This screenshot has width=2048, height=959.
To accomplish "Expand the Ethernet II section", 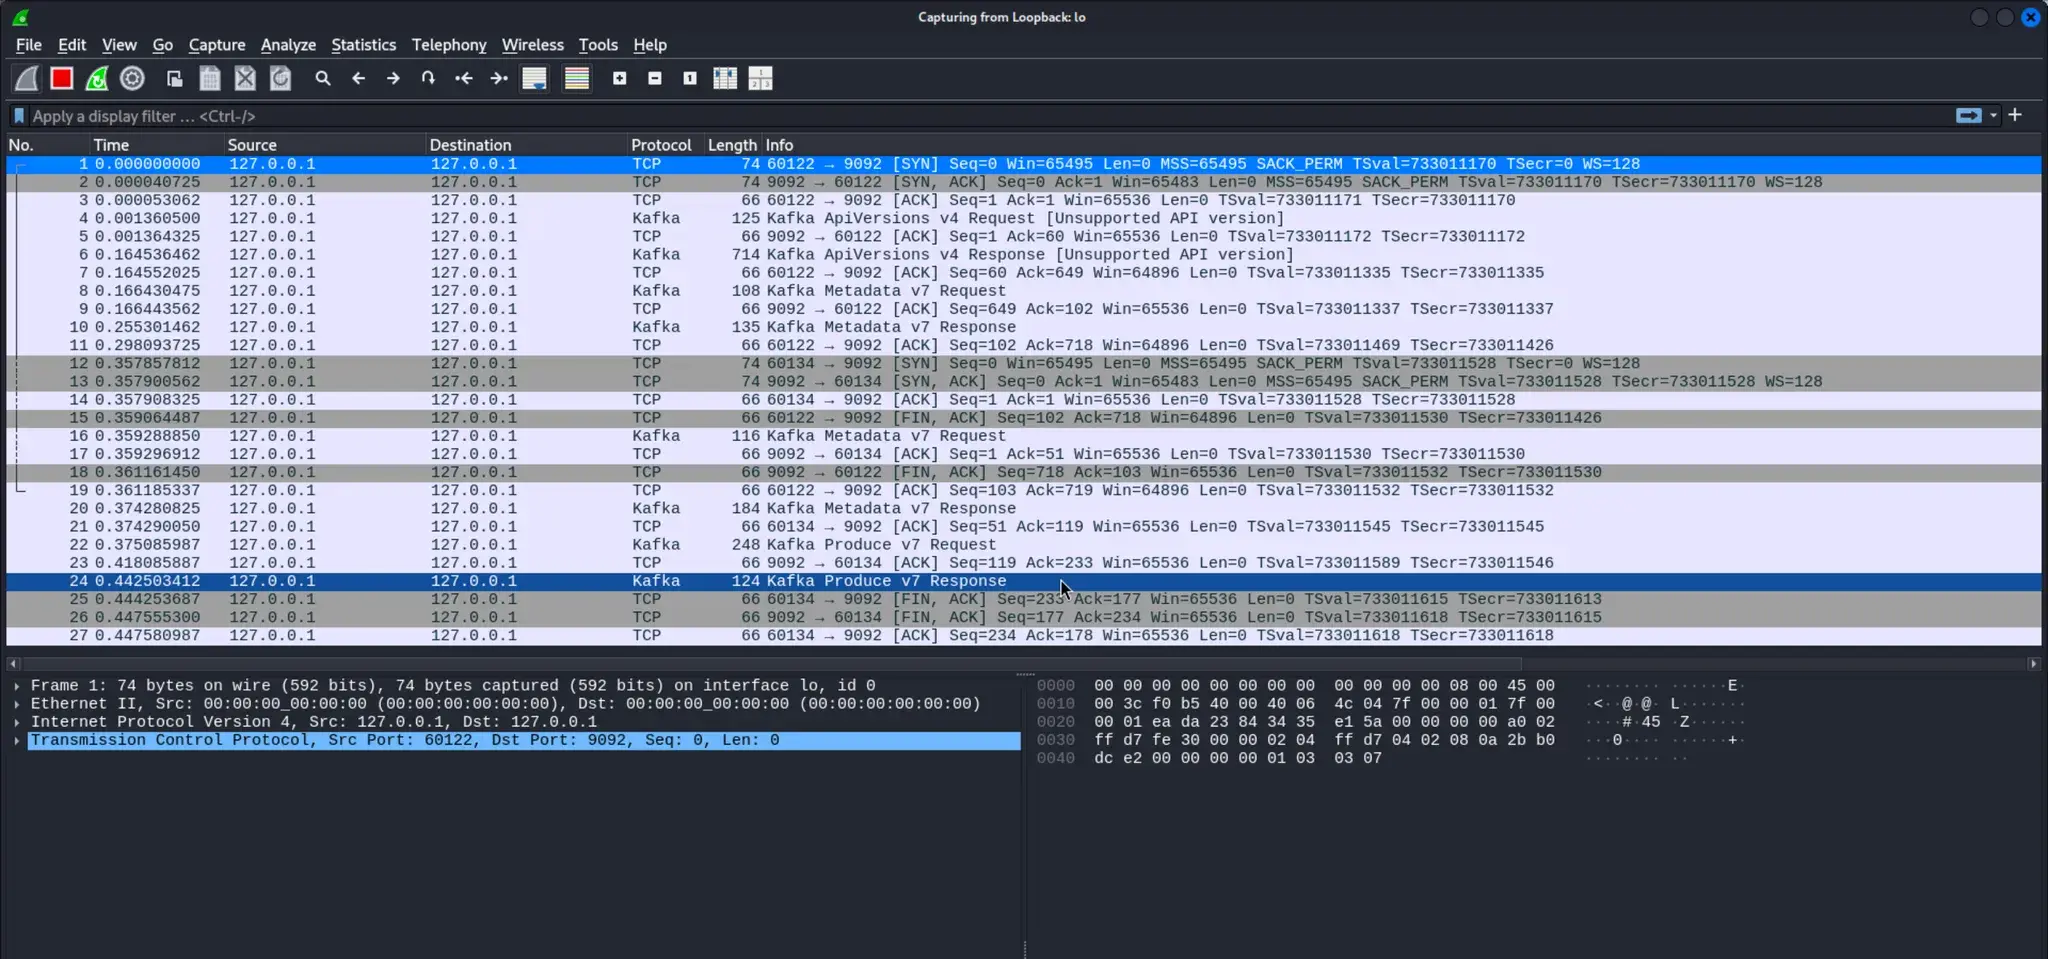I will 17,704.
